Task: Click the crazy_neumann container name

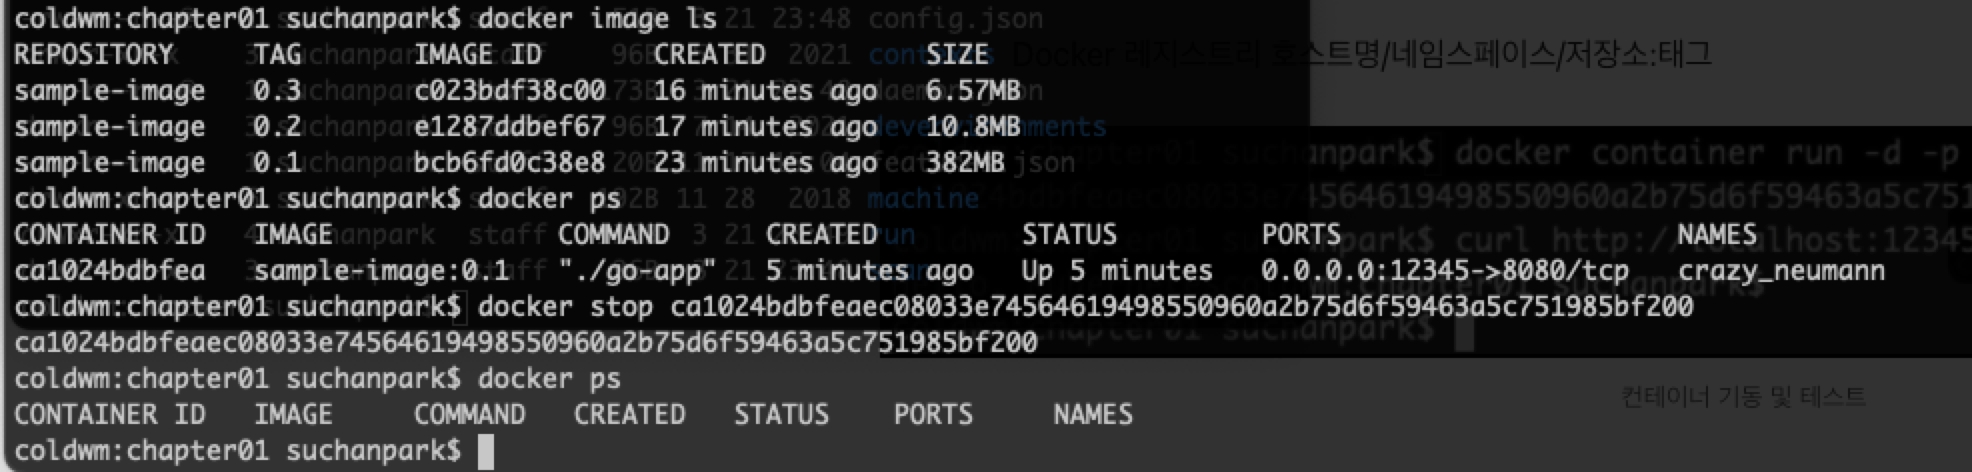Action: coord(1780,271)
